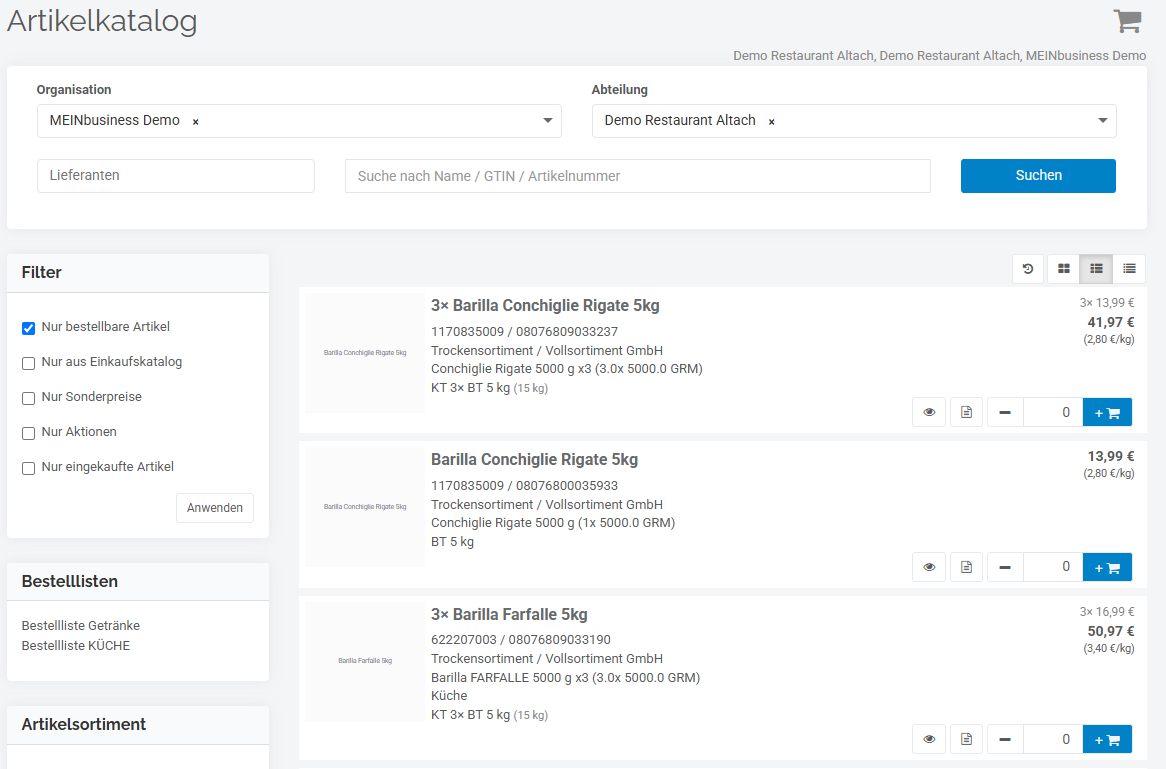Enable Nur Sonderpreise filter
This screenshot has width=1166, height=769.
28,398
